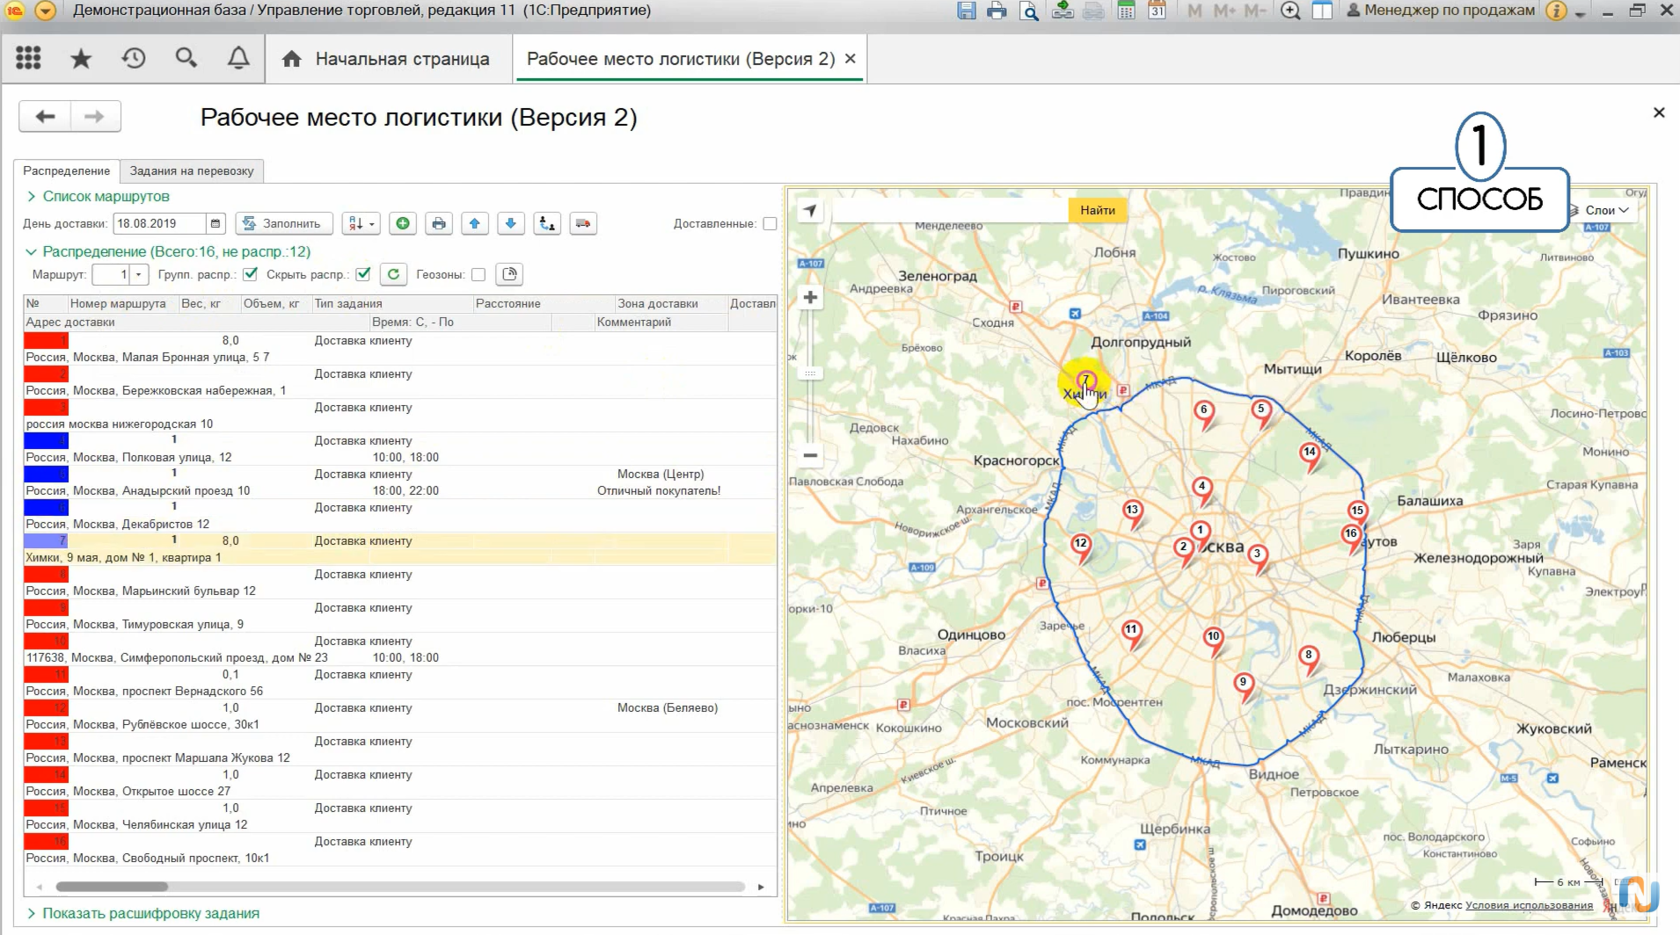The image size is (1680, 935).
Task: Open the Начальная страница tab
Action: click(386, 59)
